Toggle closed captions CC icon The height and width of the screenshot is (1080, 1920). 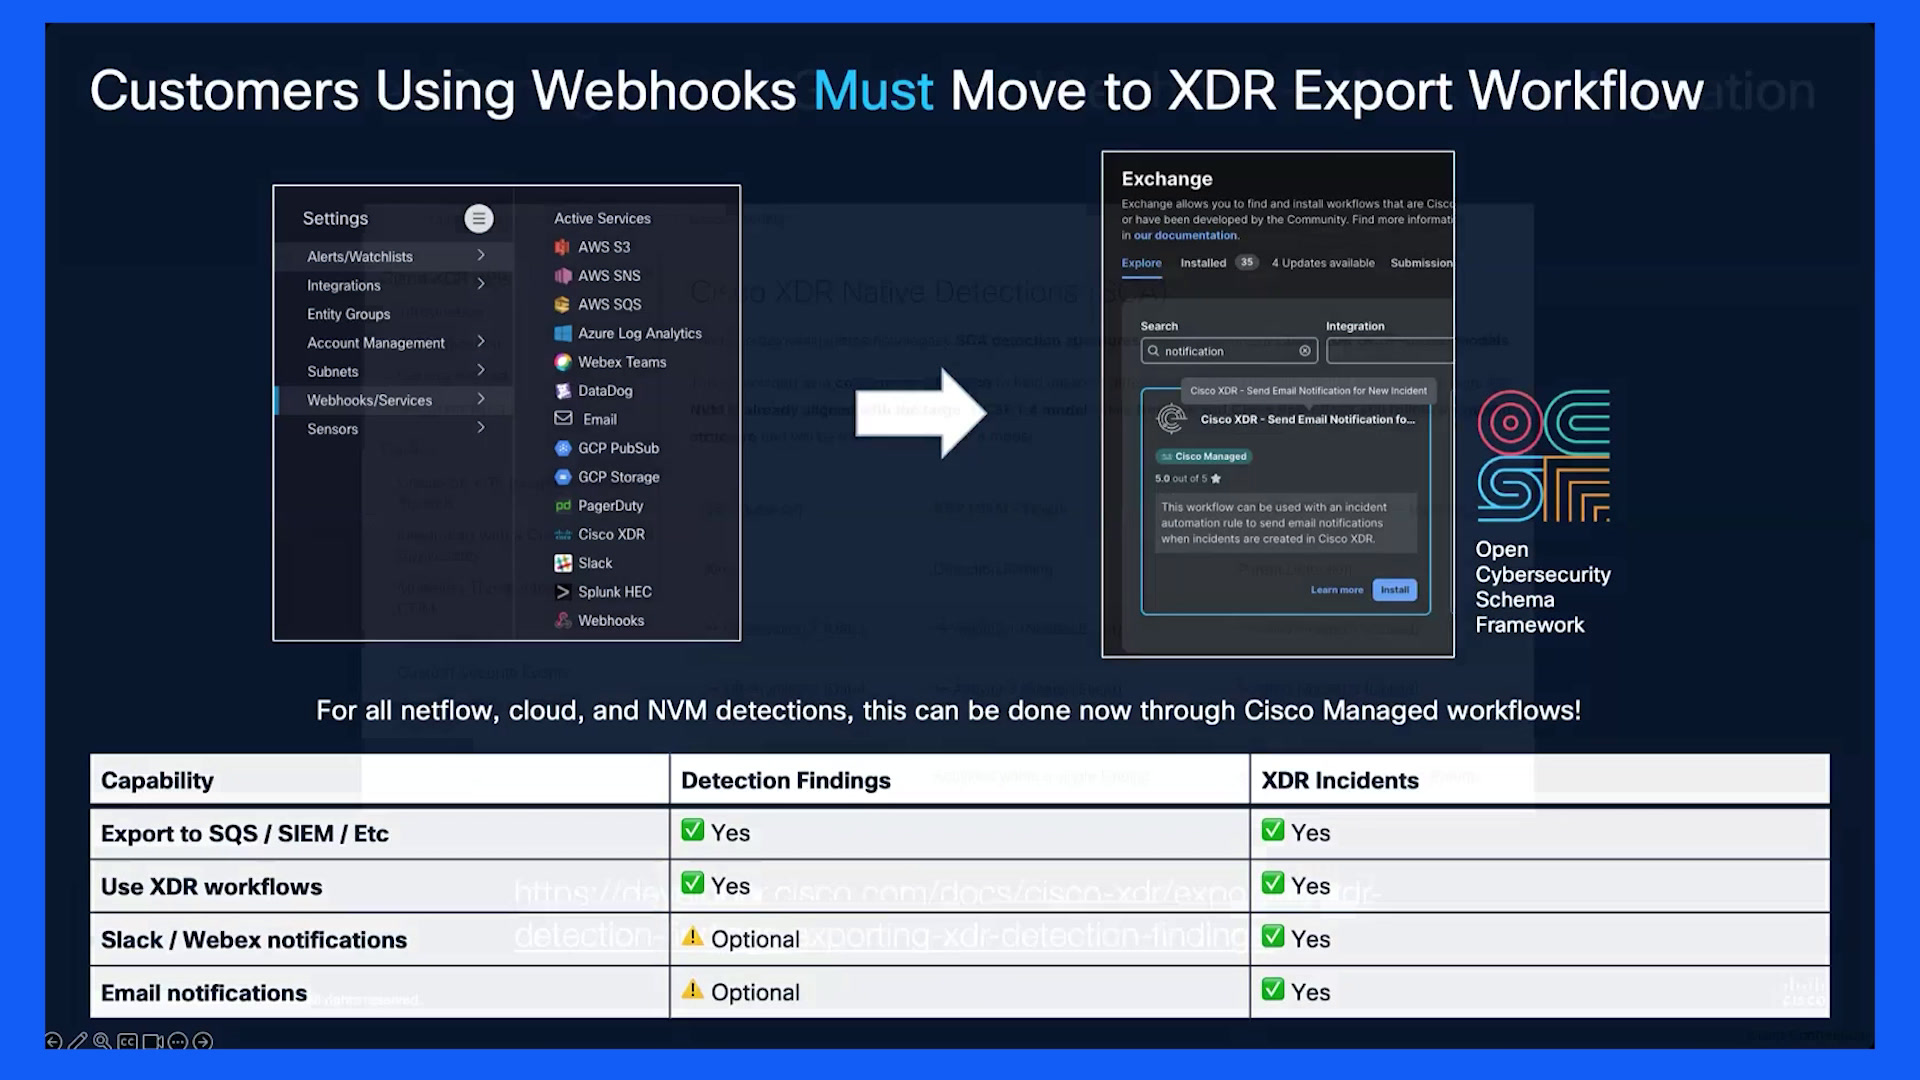point(127,1041)
